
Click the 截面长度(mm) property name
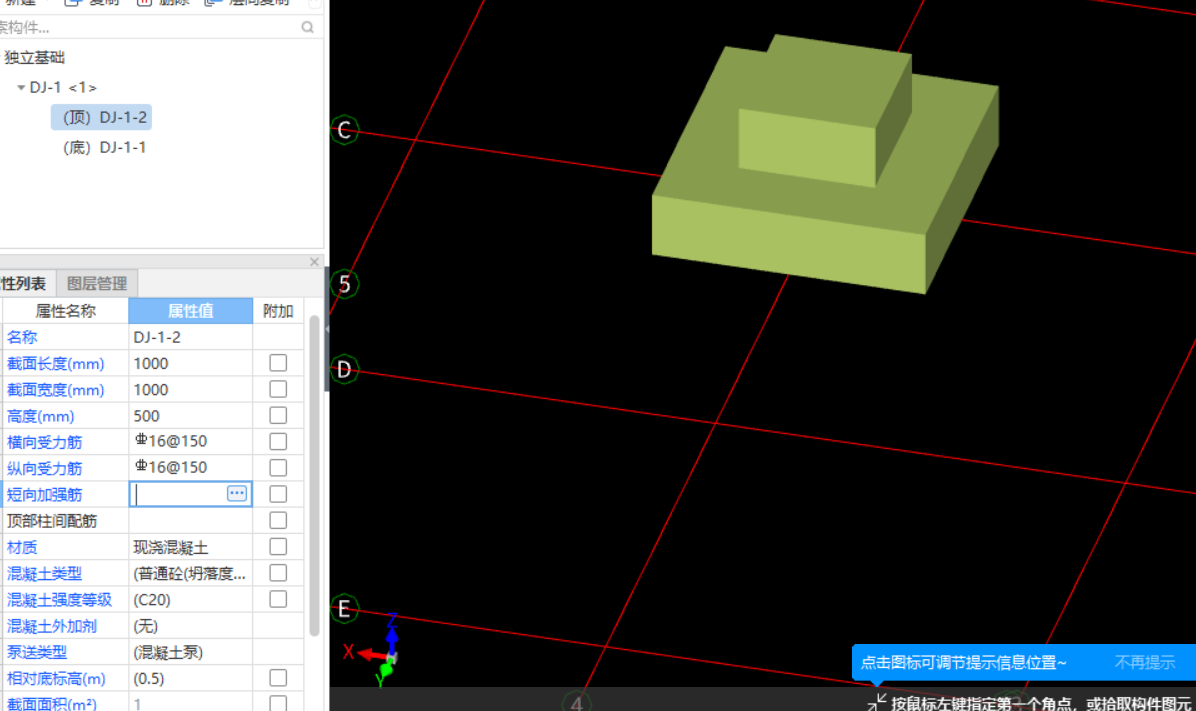click(x=56, y=364)
